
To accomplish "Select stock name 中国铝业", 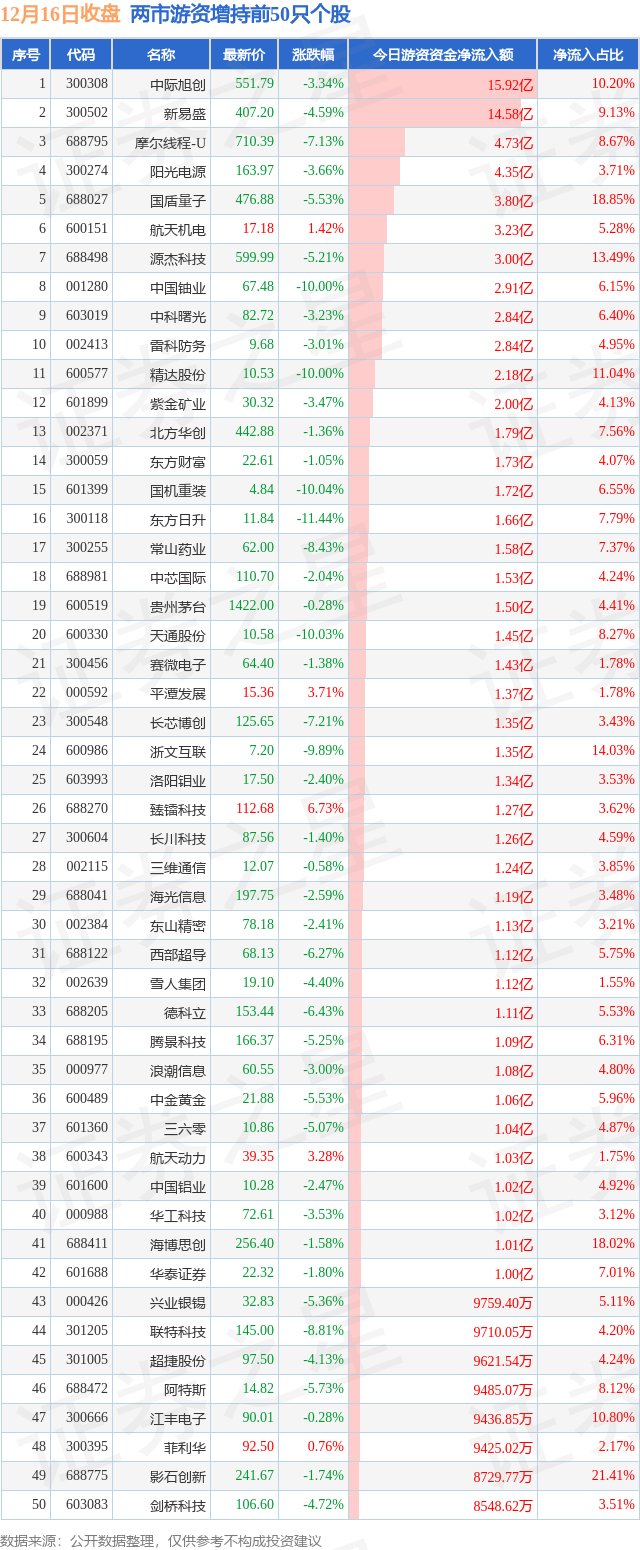I will [x=178, y=1186].
